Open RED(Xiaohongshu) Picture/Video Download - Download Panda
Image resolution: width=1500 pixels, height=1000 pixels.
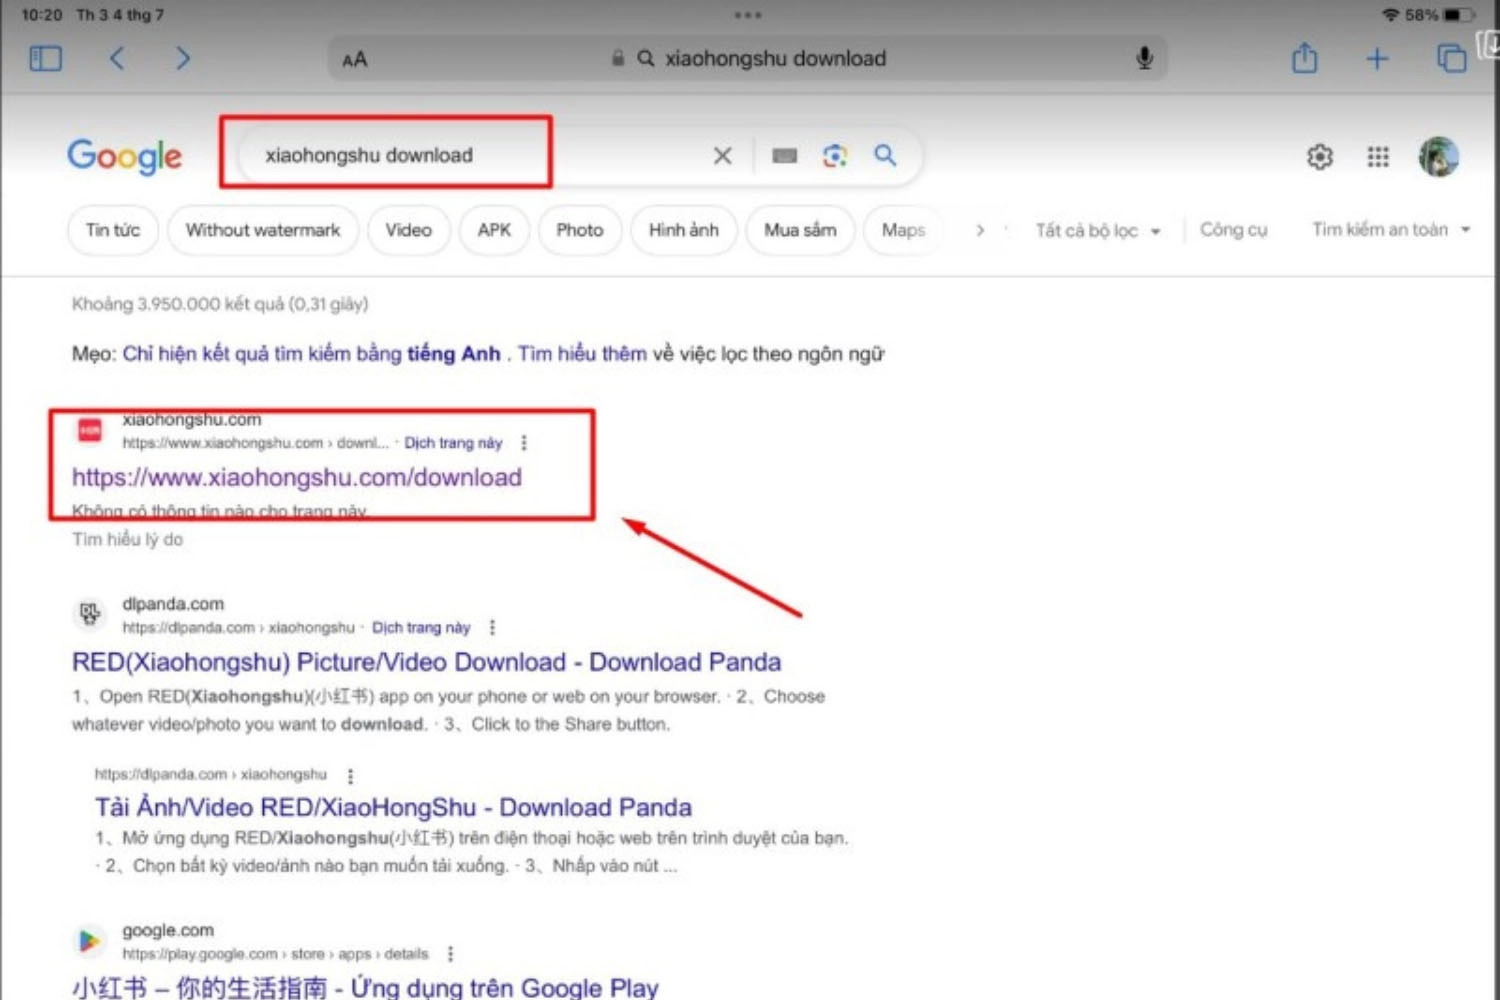pos(427,662)
